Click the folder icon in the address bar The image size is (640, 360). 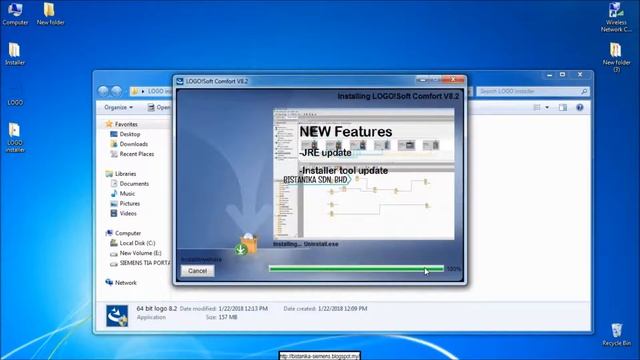coord(134,91)
